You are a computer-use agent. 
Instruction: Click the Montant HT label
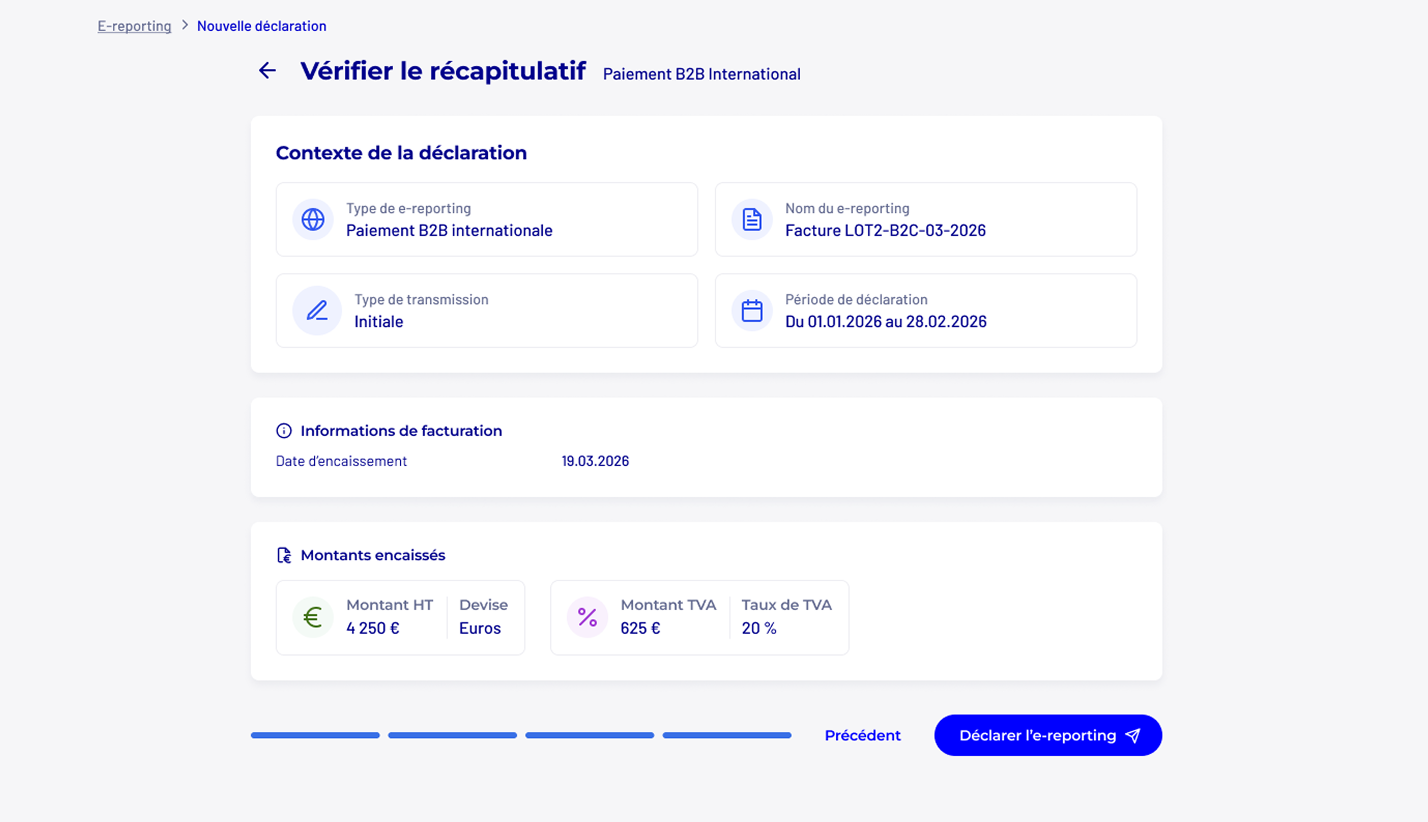click(x=389, y=605)
